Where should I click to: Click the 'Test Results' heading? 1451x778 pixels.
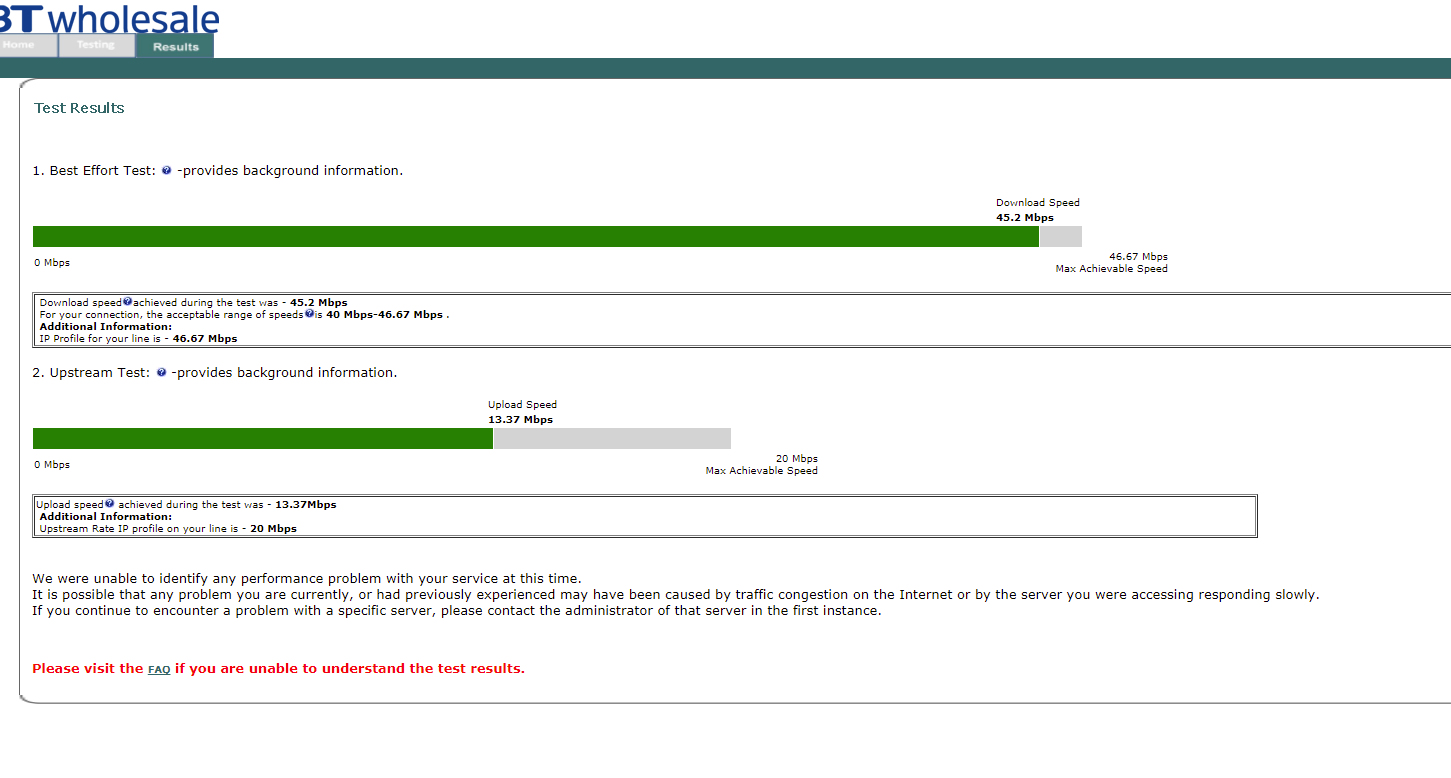click(x=79, y=108)
